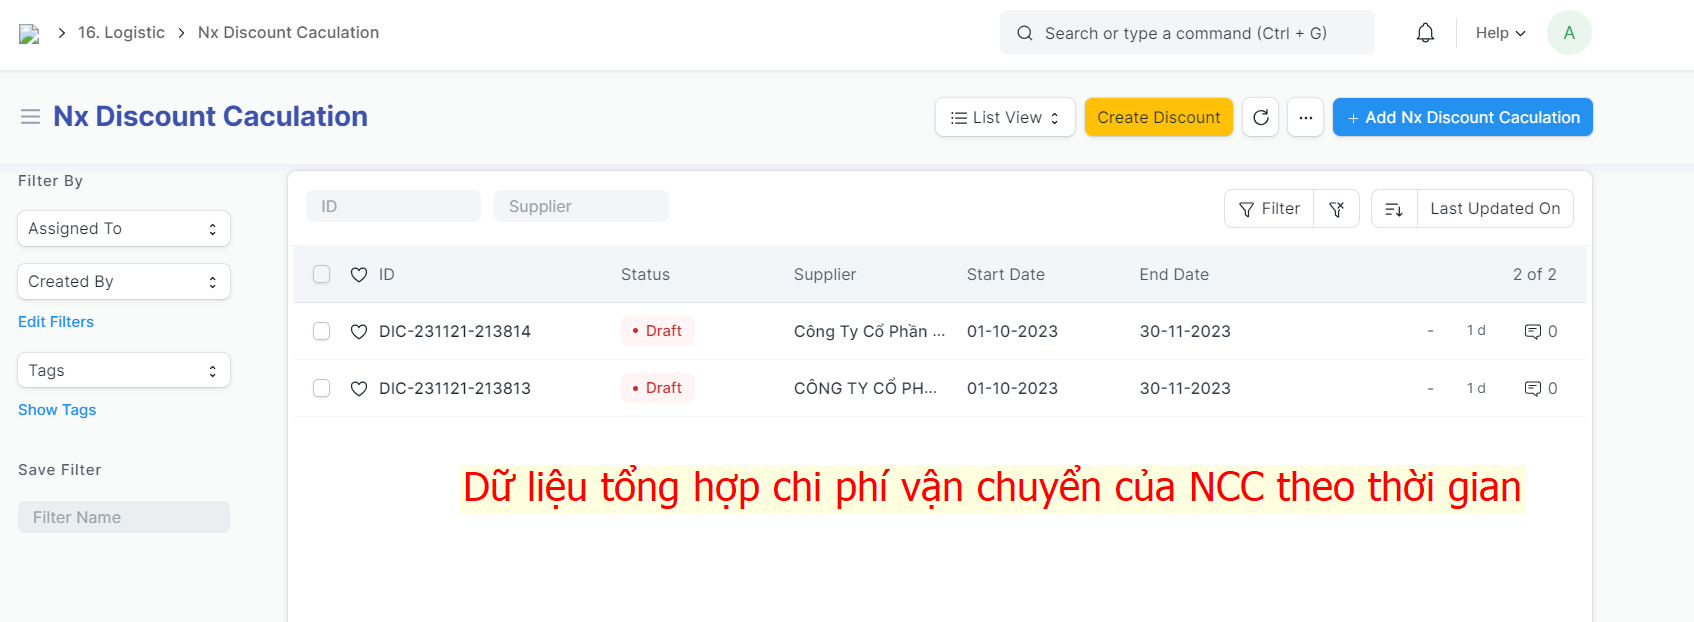Click the clear filters icon
This screenshot has width=1694, height=622.
pyautogui.click(x=1336, y=209)
